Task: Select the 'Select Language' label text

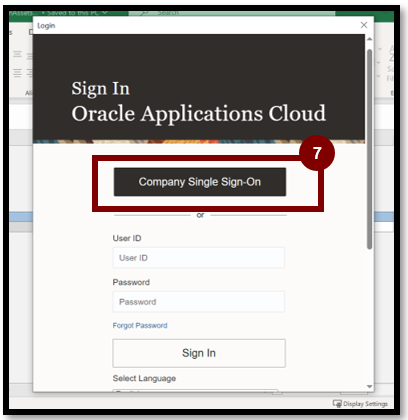Action: click(144, 378)
